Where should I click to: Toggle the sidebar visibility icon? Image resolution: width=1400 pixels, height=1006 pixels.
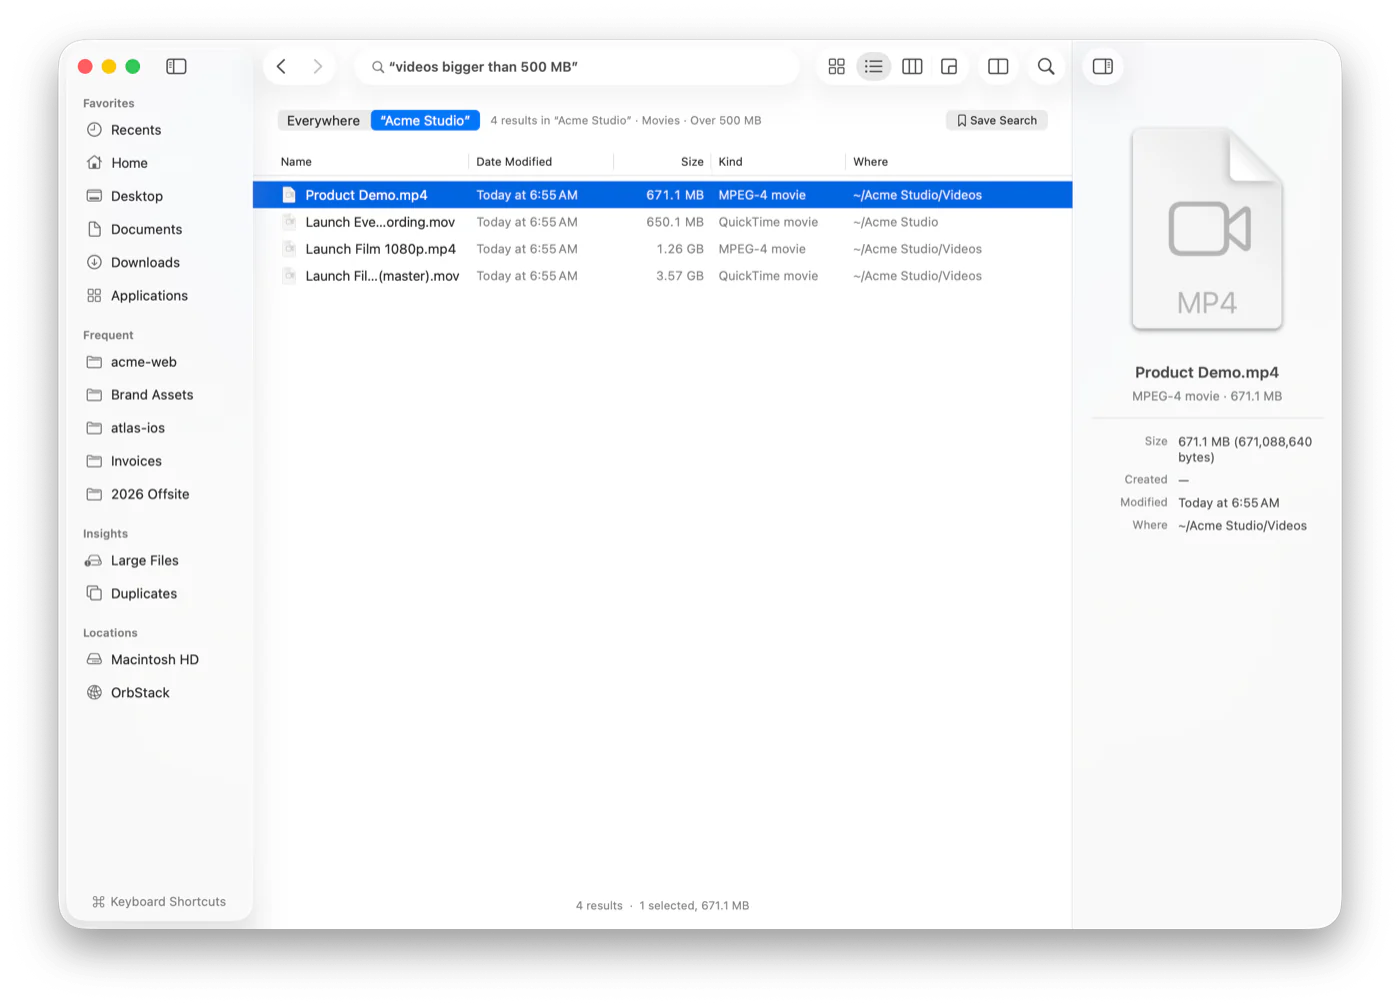(x=176, y=66)
